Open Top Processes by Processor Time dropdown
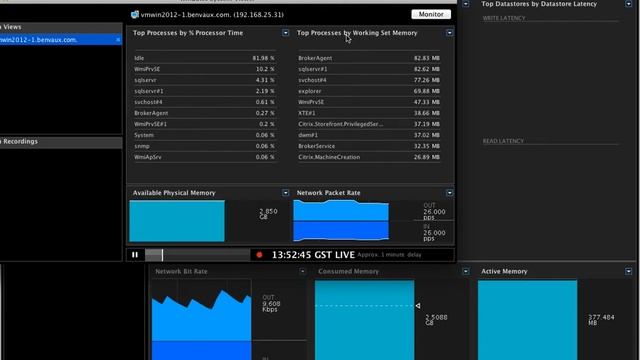 click(x=285, y=33)
